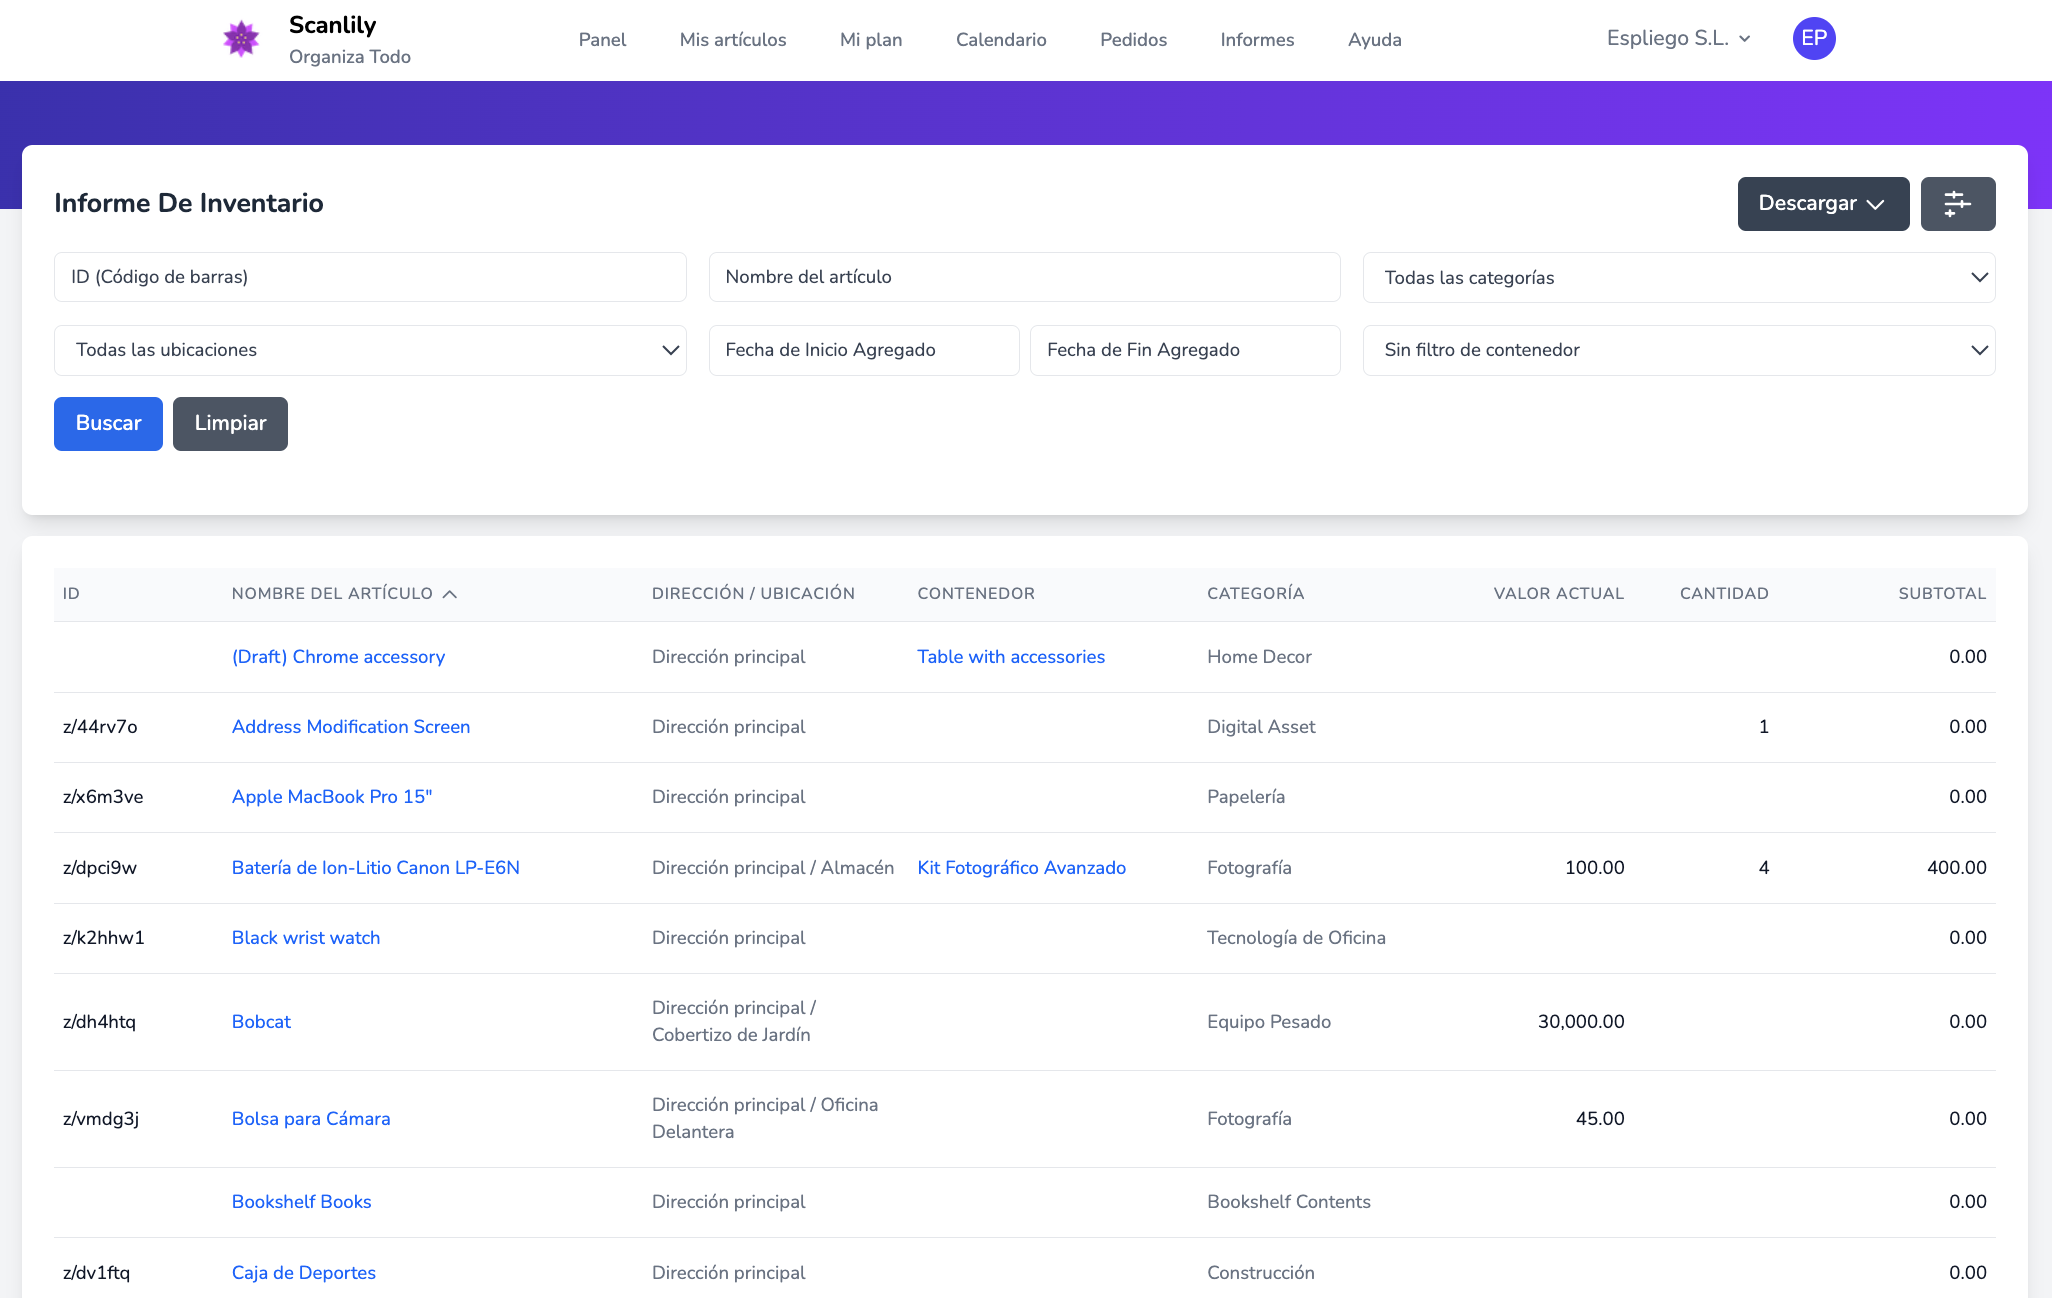The image size is (2052, 1298).
Task: Navigate to the Calendario page
Action: click(1001, 40)
